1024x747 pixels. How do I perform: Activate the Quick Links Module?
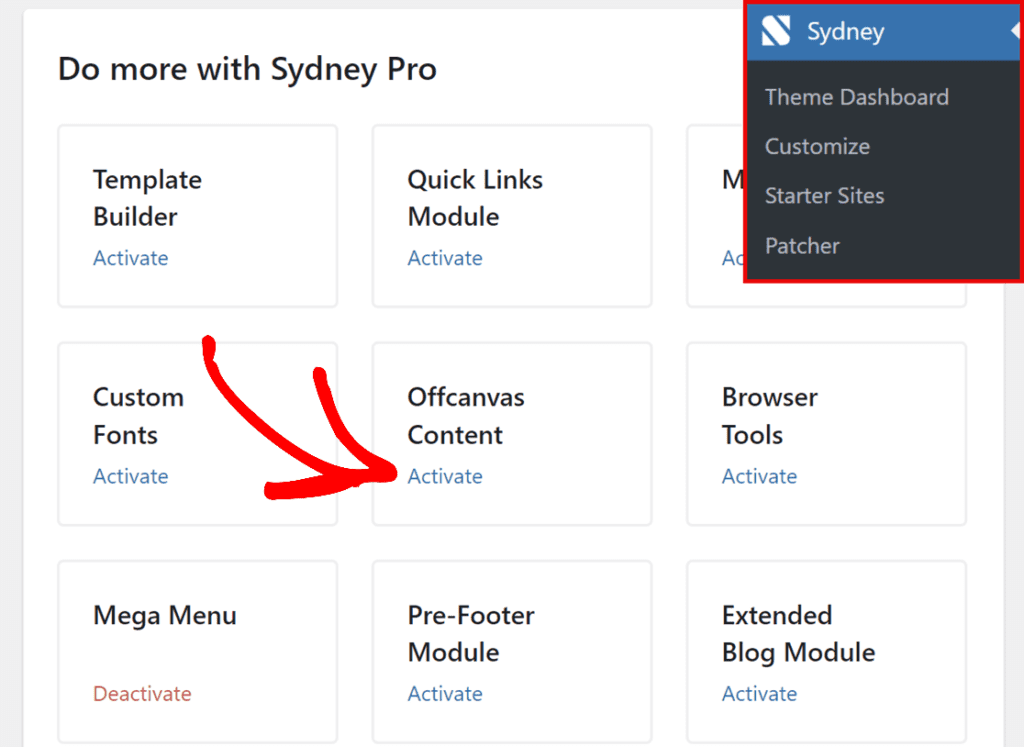click(x=444, y=258)
